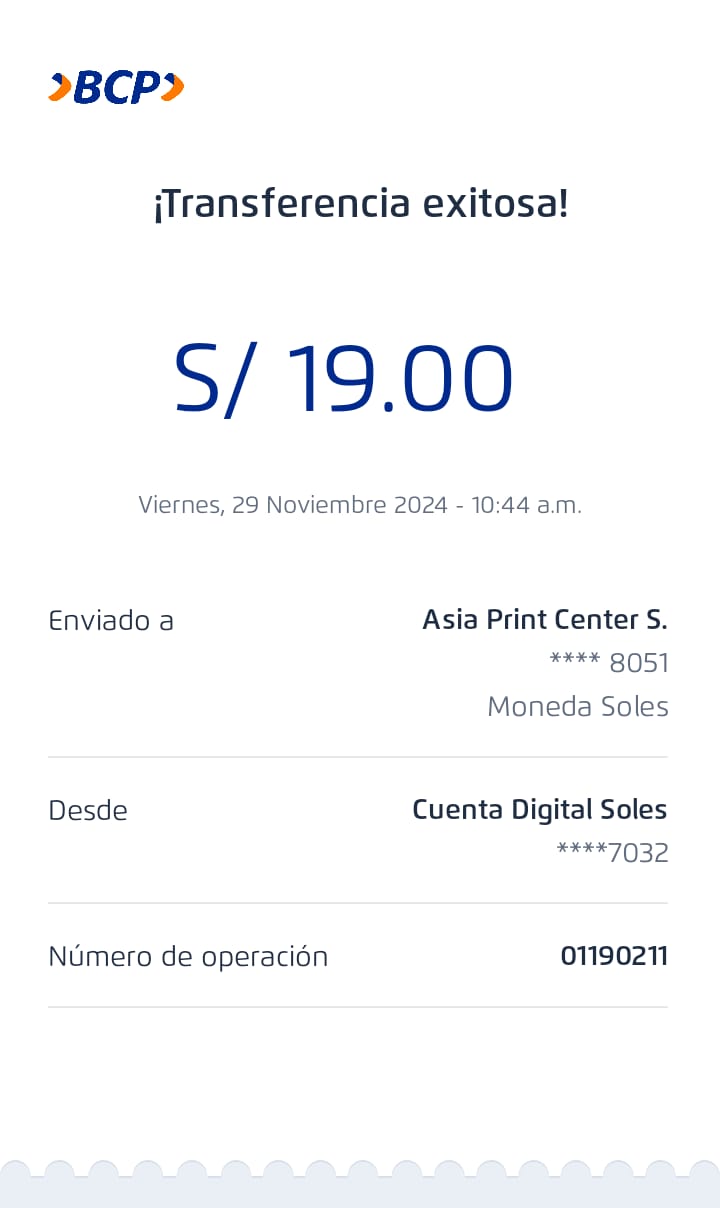Click the BCP logo
720x1208 pixels.
pos(116,88)
